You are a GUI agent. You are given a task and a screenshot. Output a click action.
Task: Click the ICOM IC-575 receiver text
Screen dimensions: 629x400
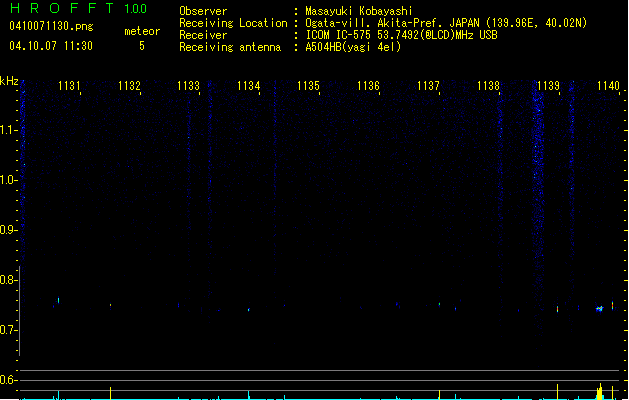point(401,35)
